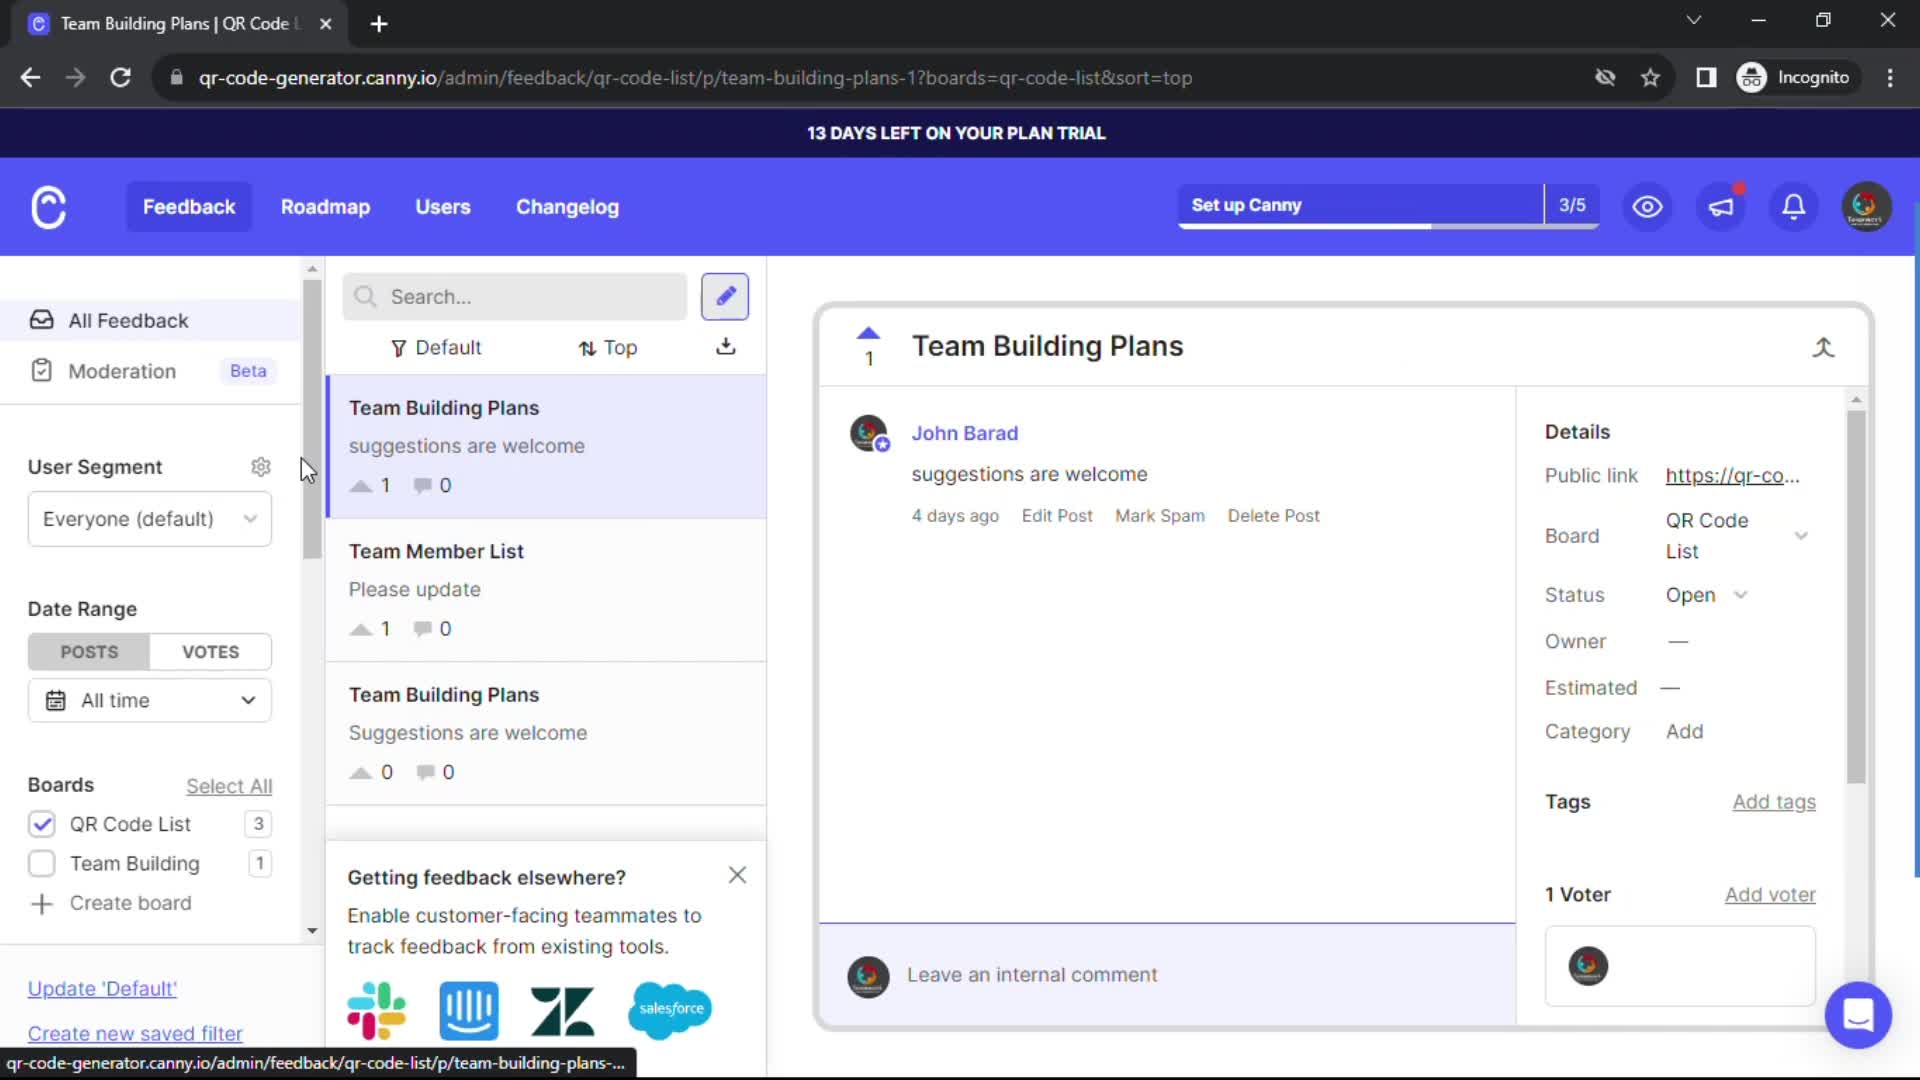Select All Feedback in sidebar
The width and height of the screenshot is (1920, 1080).
point(150,320)
